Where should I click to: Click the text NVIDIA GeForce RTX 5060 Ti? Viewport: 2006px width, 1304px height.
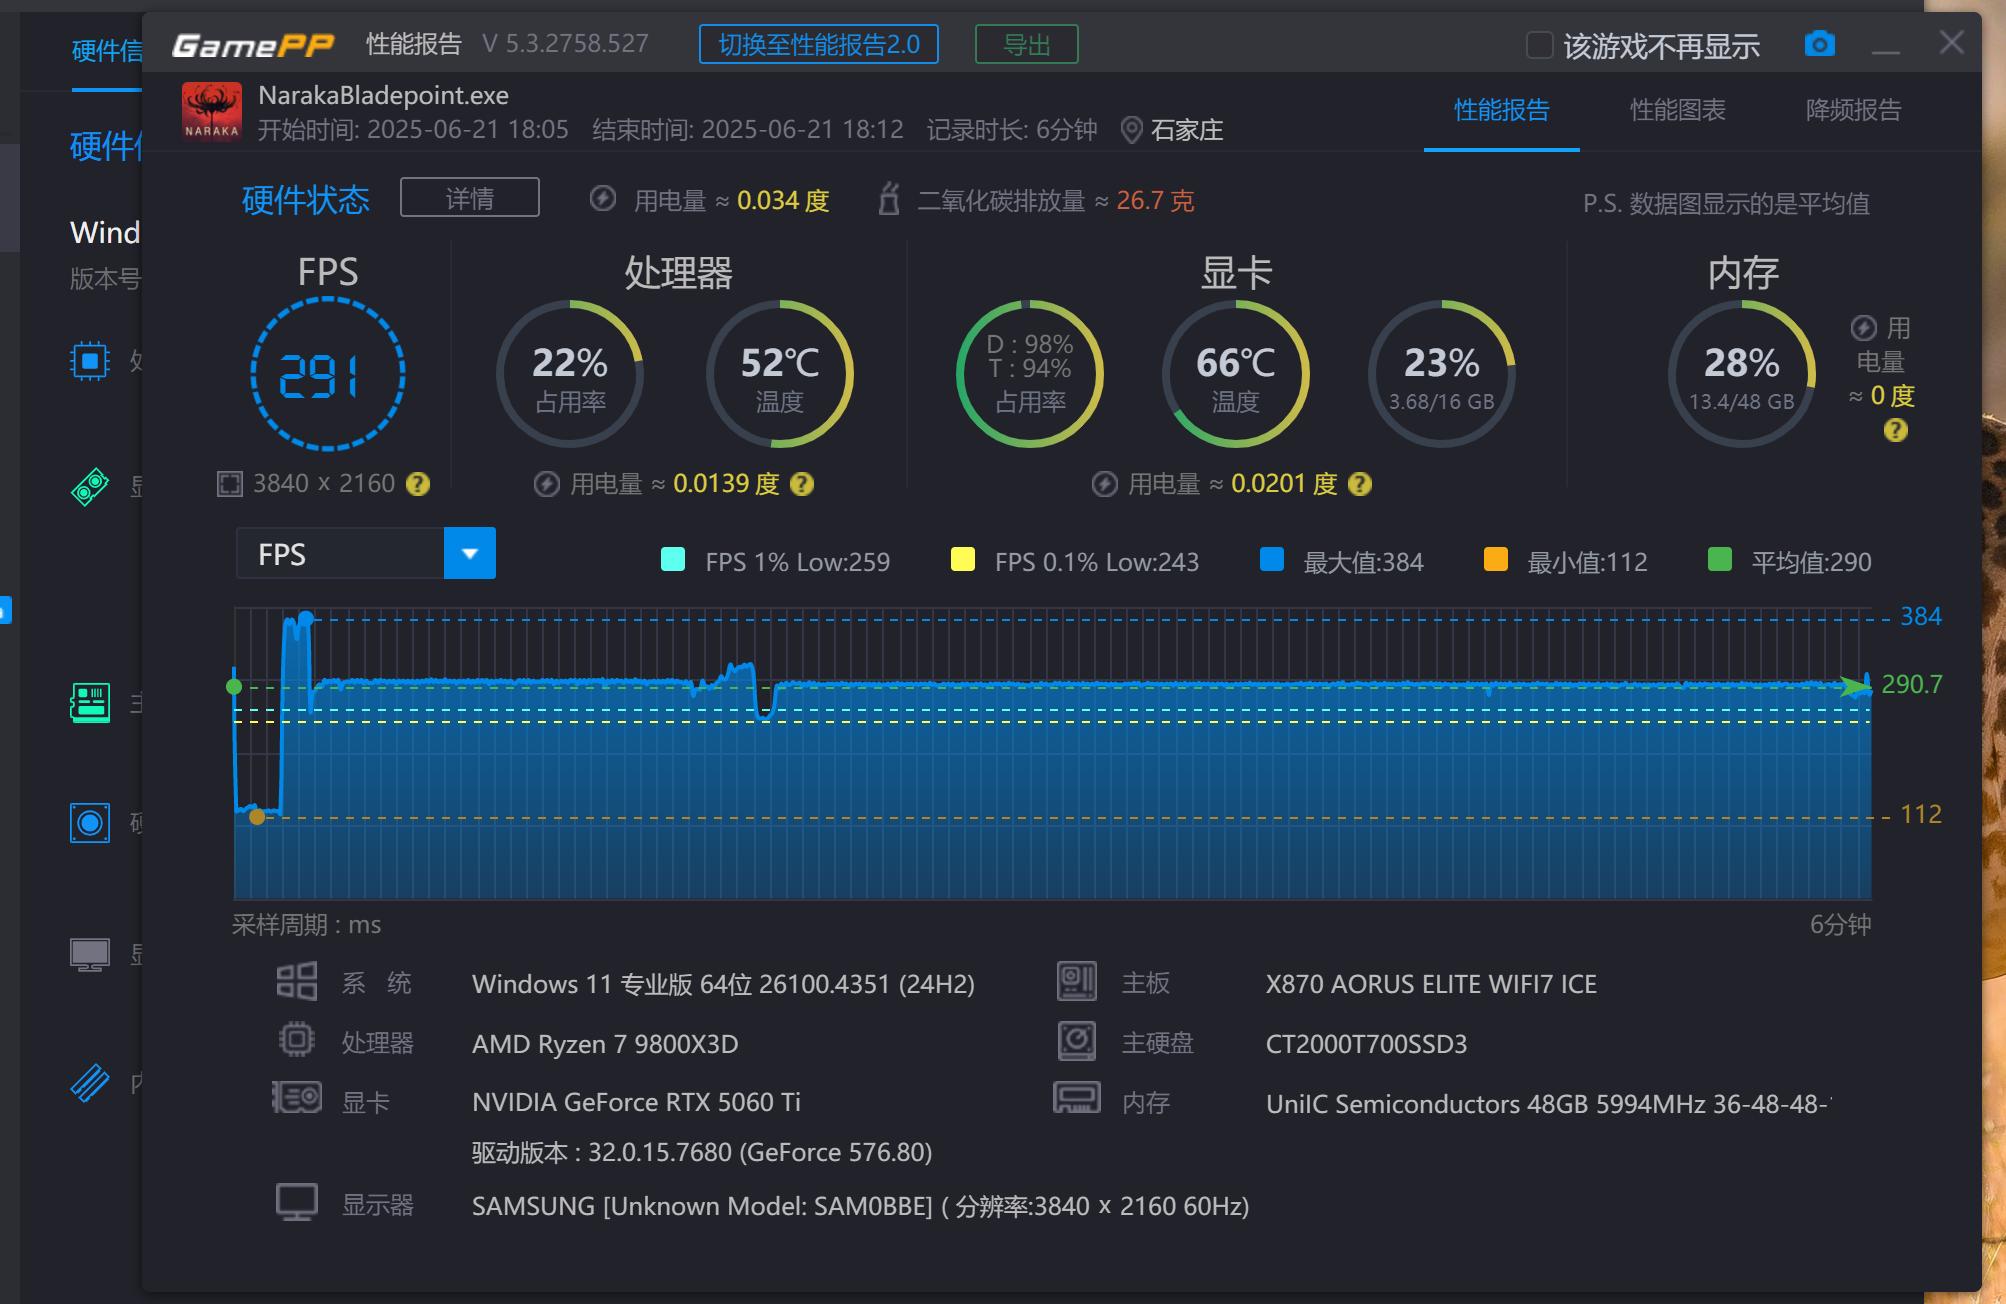(636, 1102)
